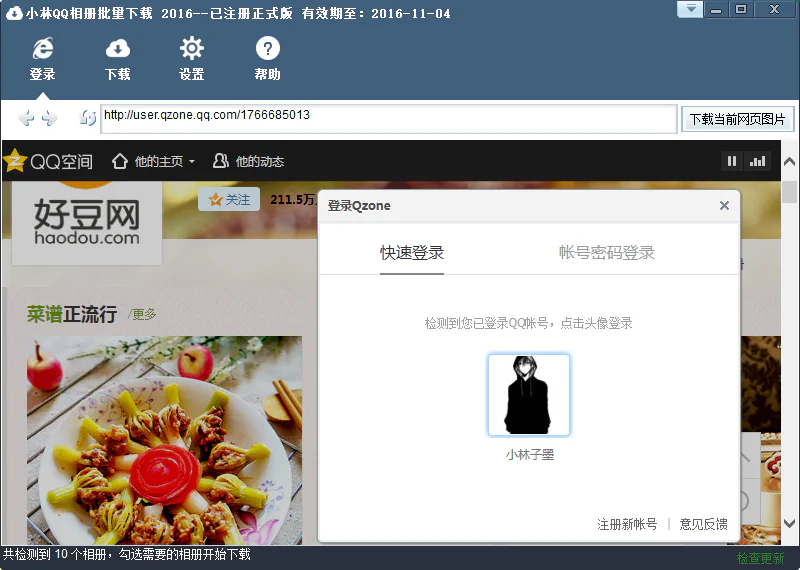This screenshot has width=800, height=570.
Task: Open the 注册新帐号 link
Action: click(x=627, y=524)
